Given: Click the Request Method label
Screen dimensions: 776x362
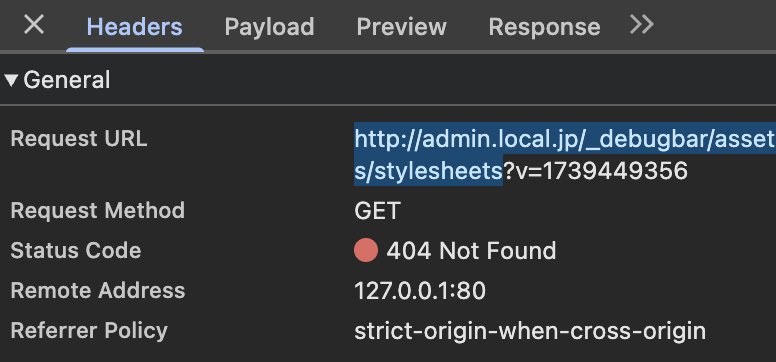Looking at the screenshot, I should click(97, 210).
